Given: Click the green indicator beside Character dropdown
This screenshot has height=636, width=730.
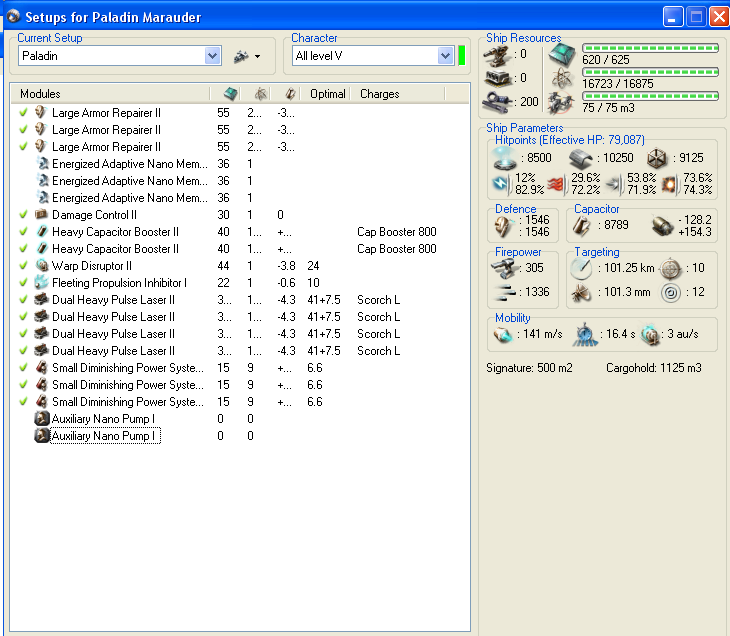Looking at the screenshot, I should [462, 56].
